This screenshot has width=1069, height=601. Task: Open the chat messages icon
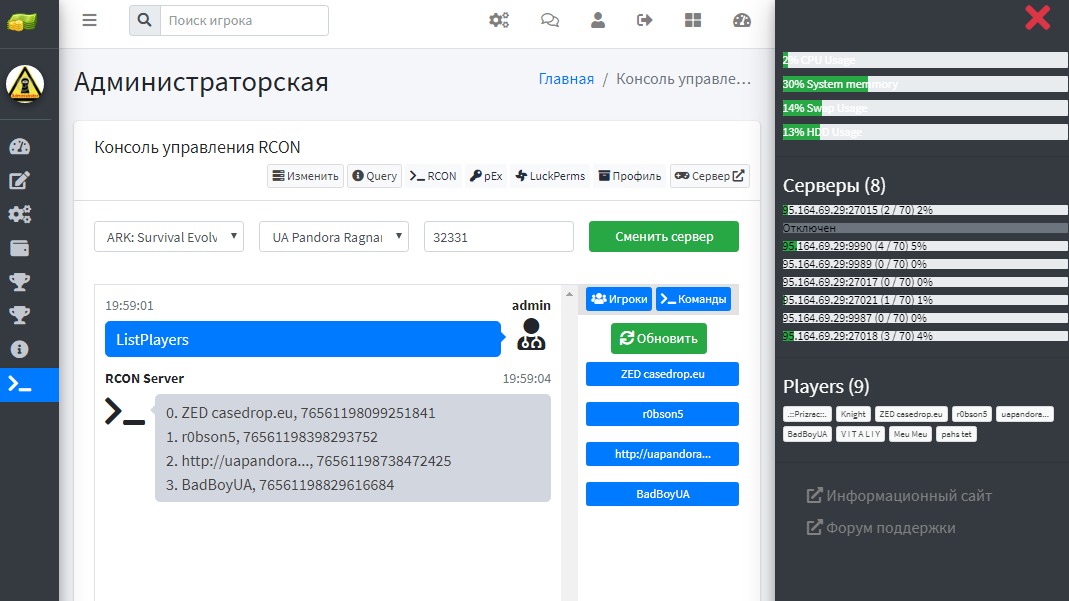pos(550,20)
